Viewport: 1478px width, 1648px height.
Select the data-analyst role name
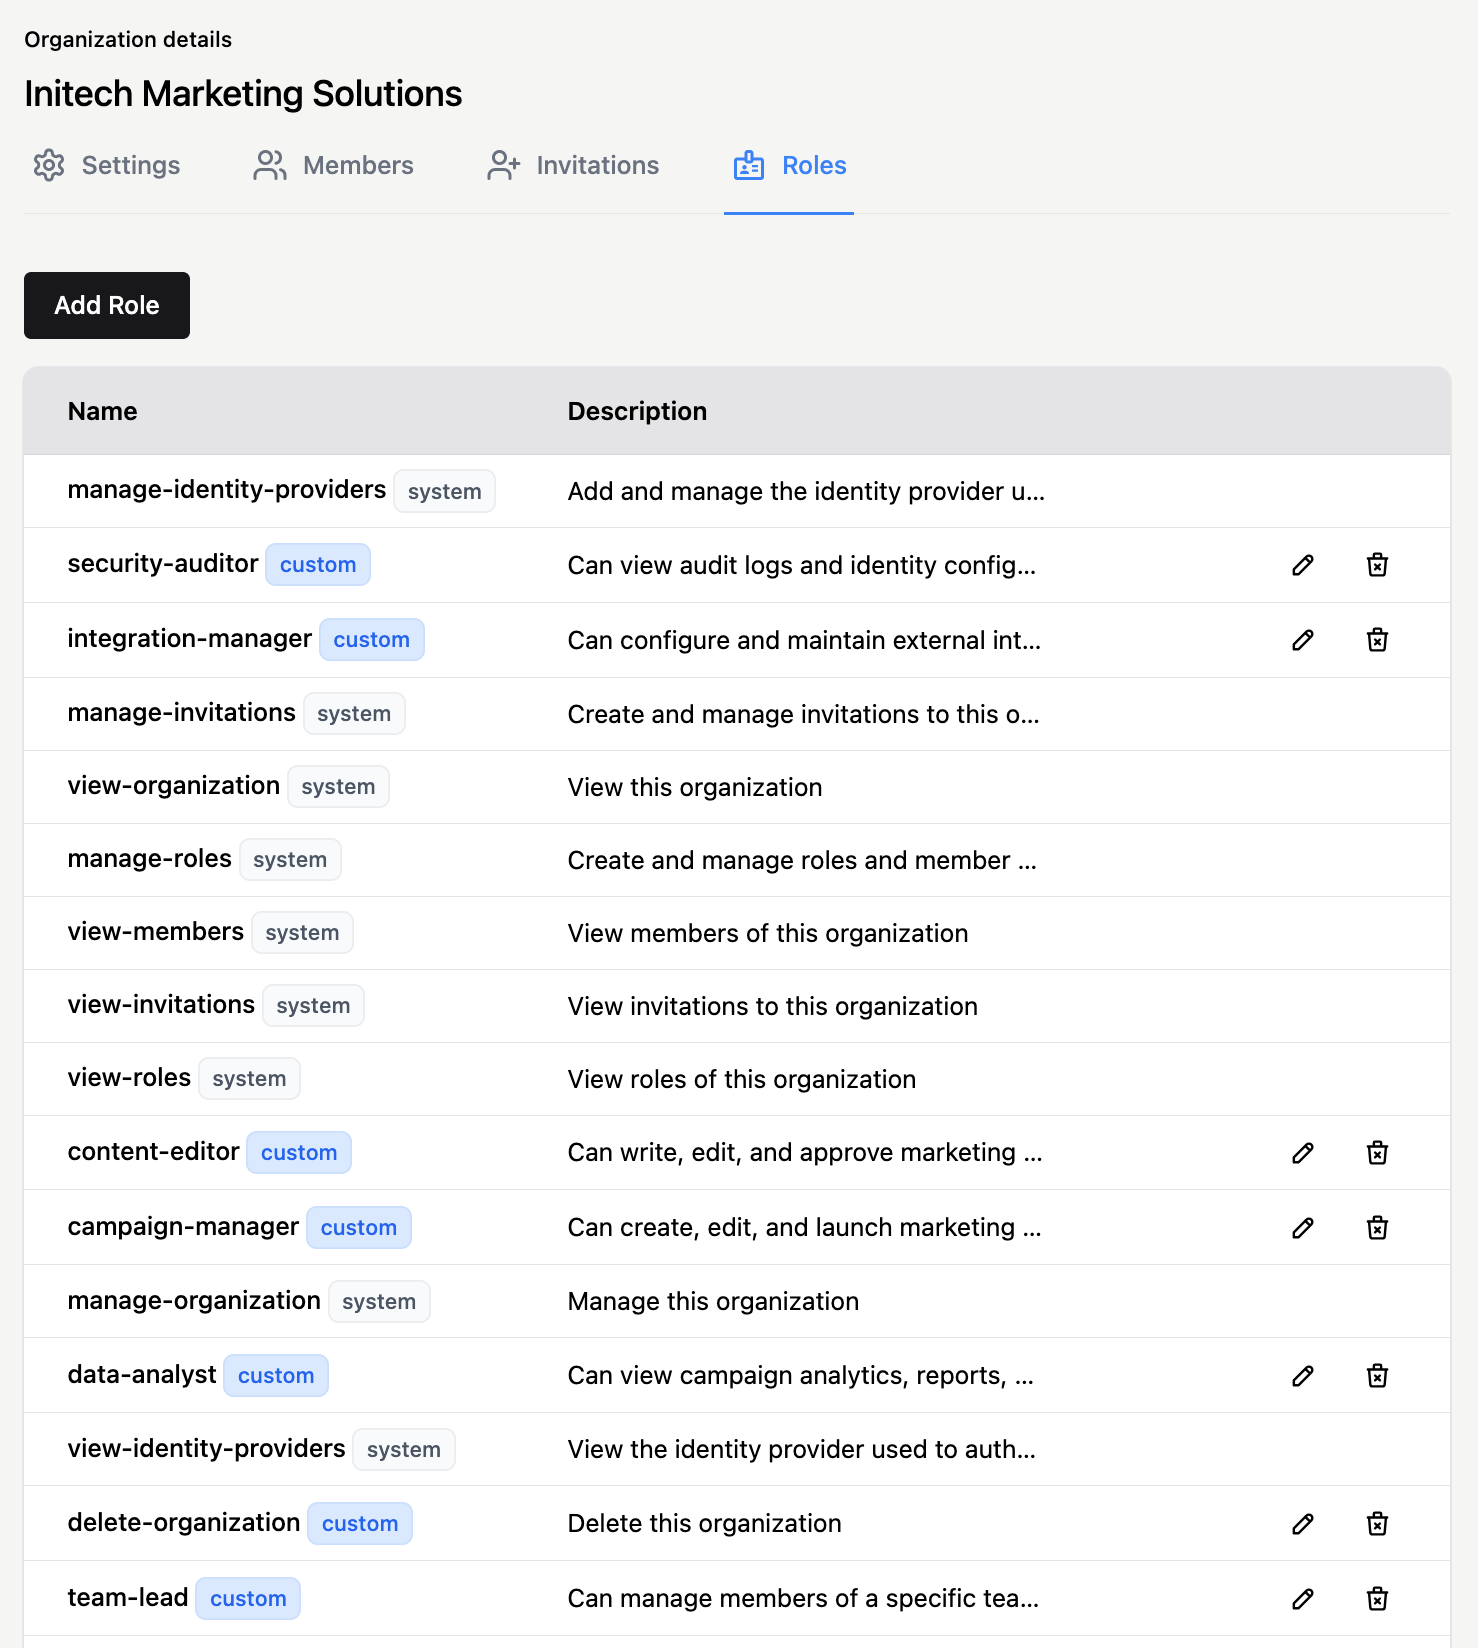(x=142, y=1375)
